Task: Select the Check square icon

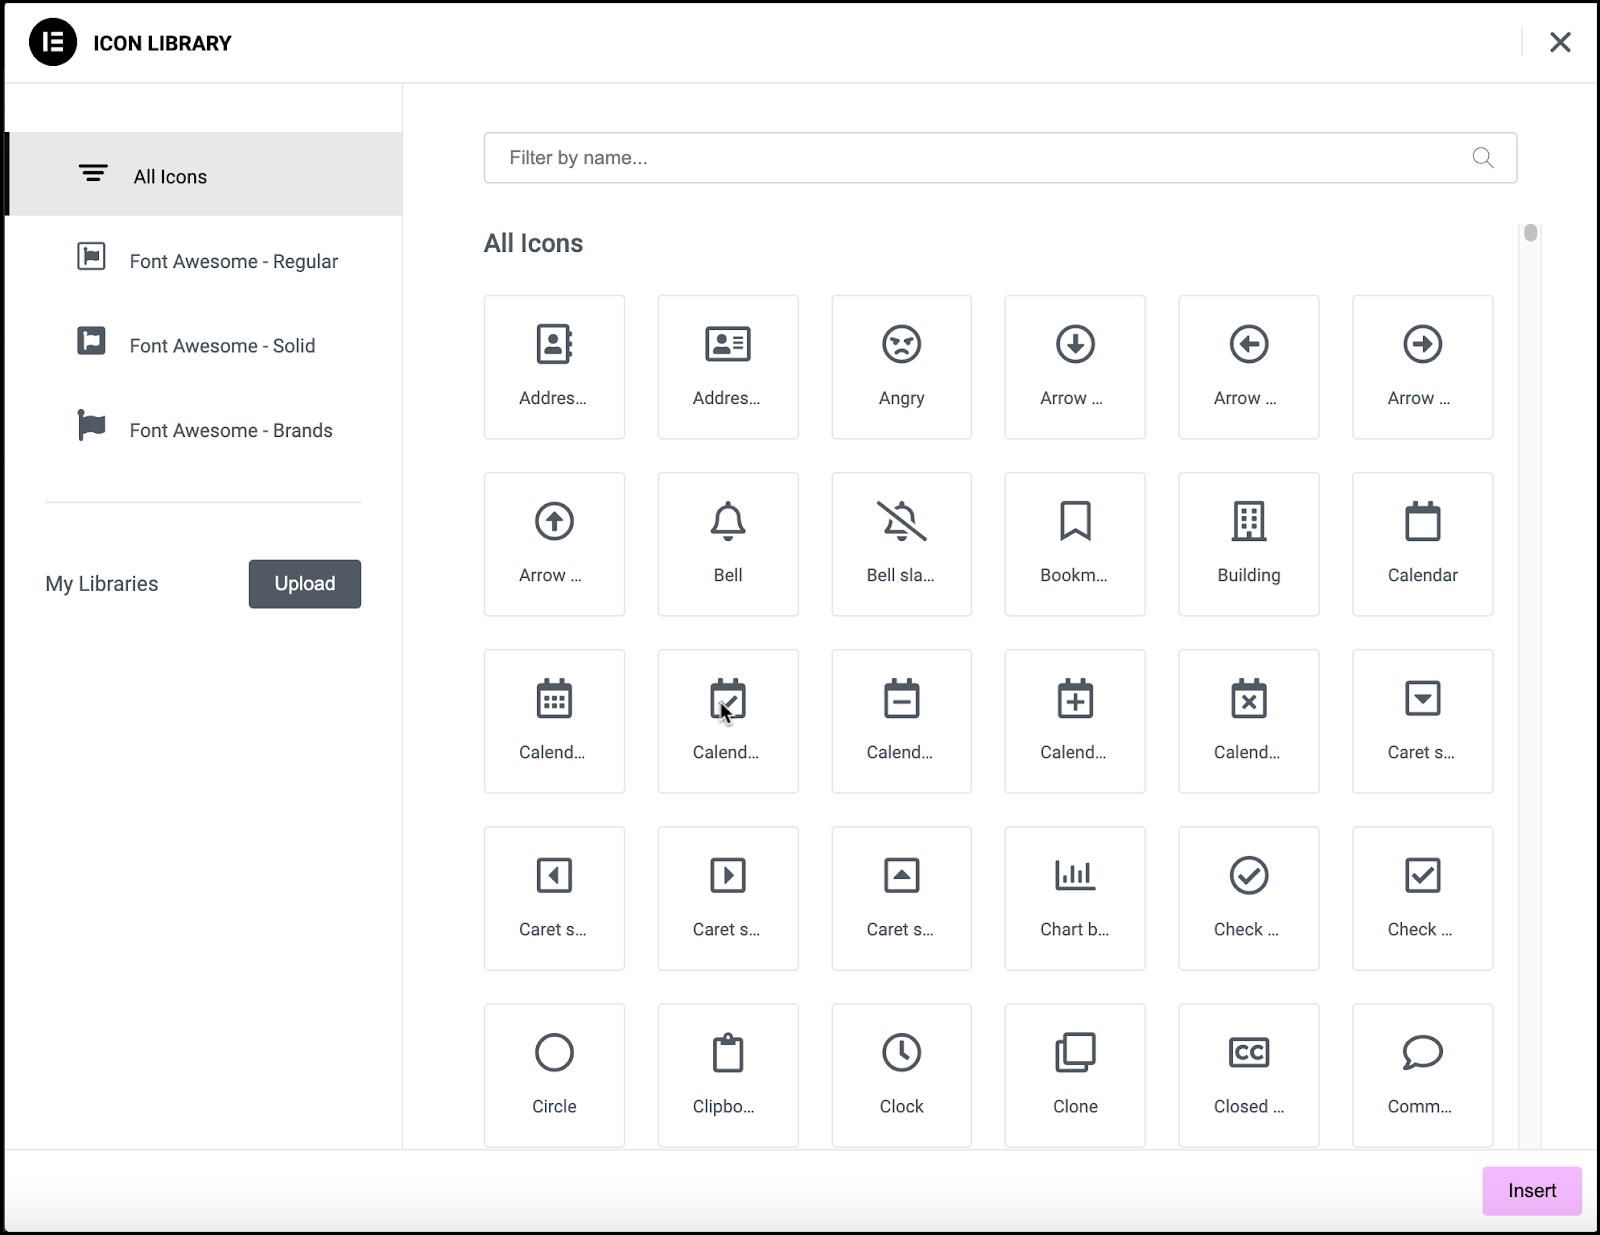Action: [x=1422, y=898]
